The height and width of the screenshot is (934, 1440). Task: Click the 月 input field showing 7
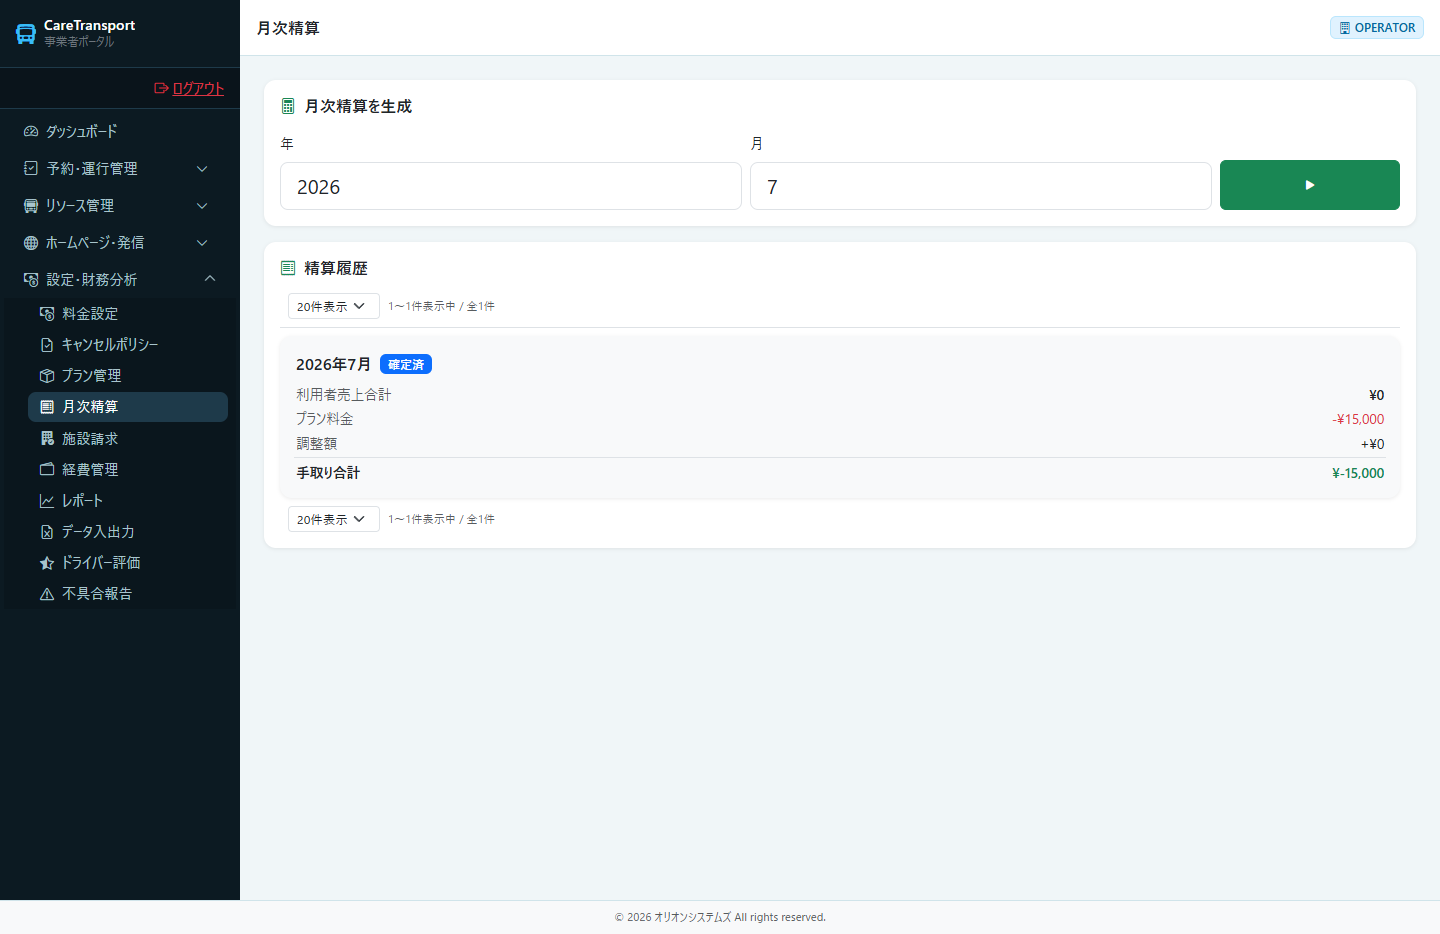[981, 186]
